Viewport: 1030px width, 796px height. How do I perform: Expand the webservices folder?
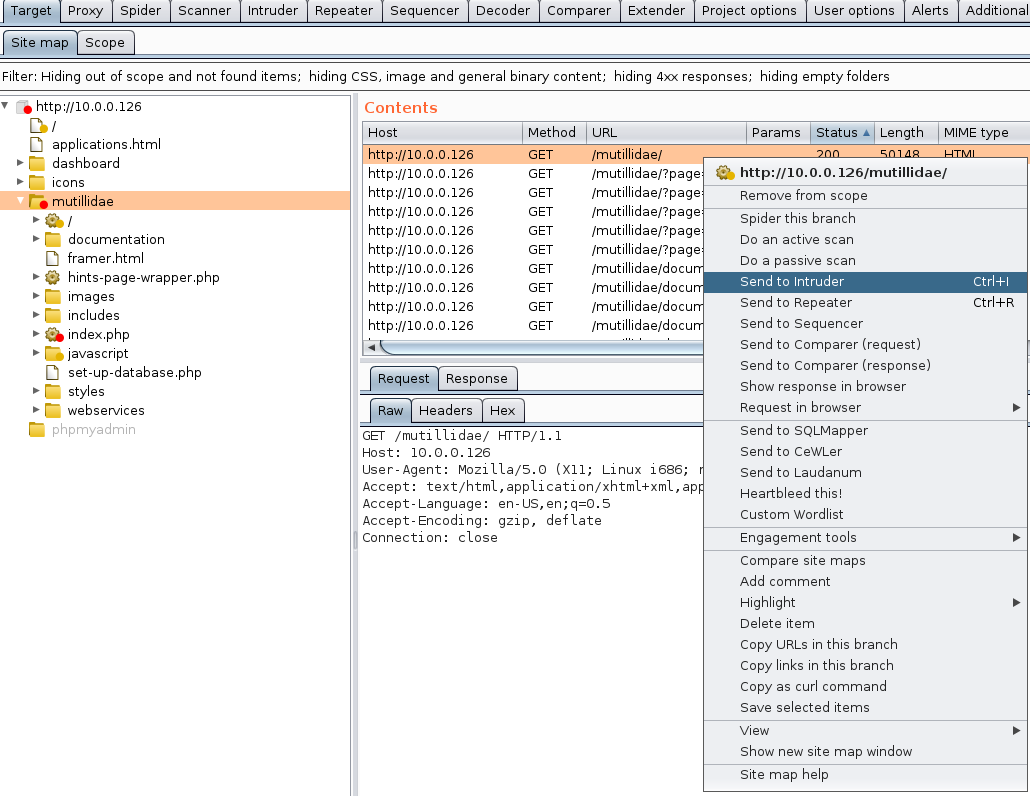pos(36,410)
